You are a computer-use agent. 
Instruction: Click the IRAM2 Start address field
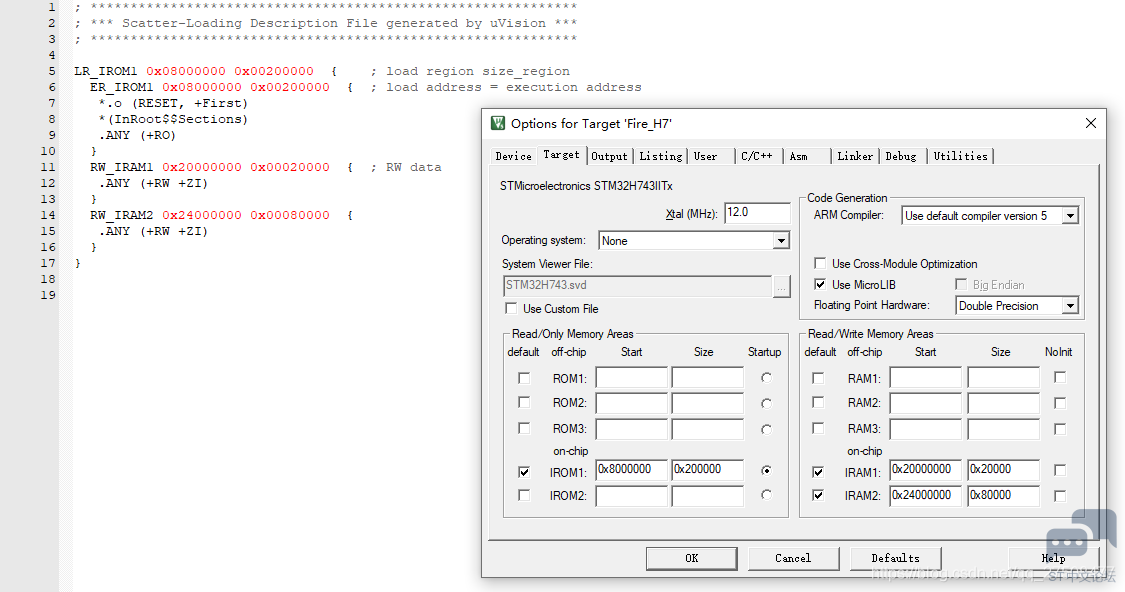pos(926,495)
